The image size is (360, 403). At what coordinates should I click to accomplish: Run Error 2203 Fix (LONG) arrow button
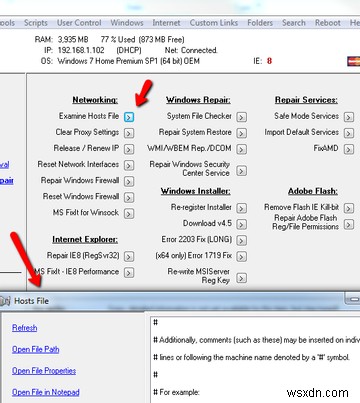(241, 240)
